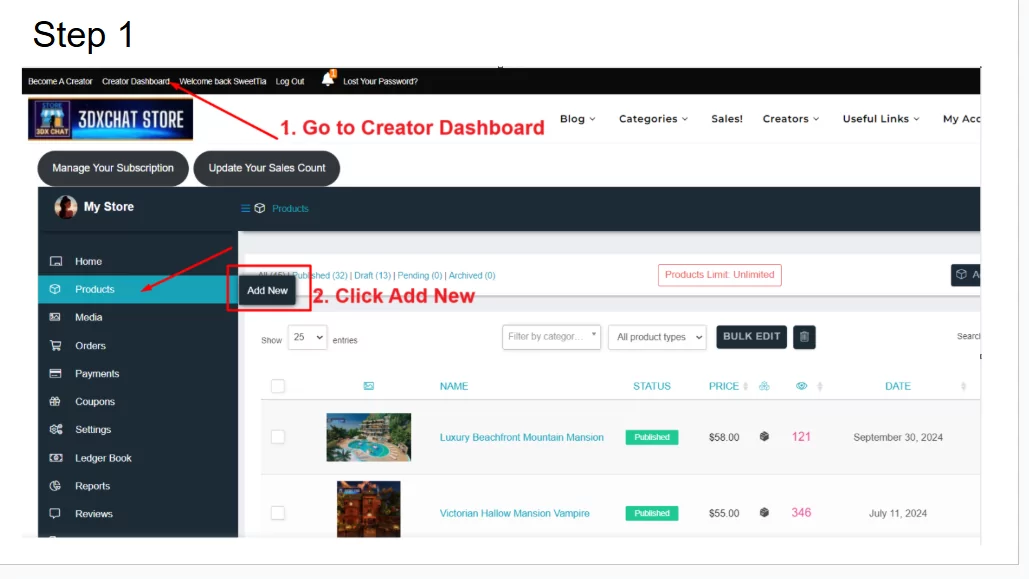Tick the select-all checkbox in the table header
This screenshot has height=579, width=1029.
pyautogui.click(x=277, y=386)
